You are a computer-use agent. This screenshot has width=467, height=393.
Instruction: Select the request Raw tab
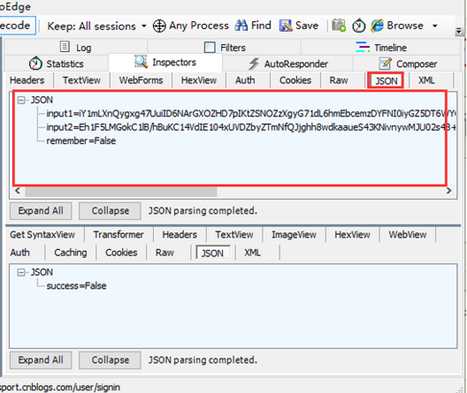click(x=339, y=80)
